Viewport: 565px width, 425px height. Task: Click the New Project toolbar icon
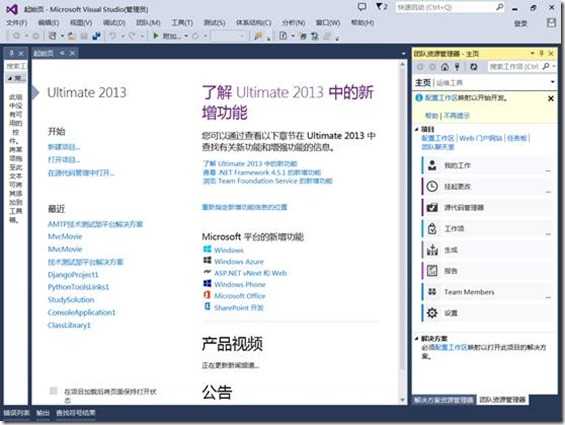pos(53,36)
